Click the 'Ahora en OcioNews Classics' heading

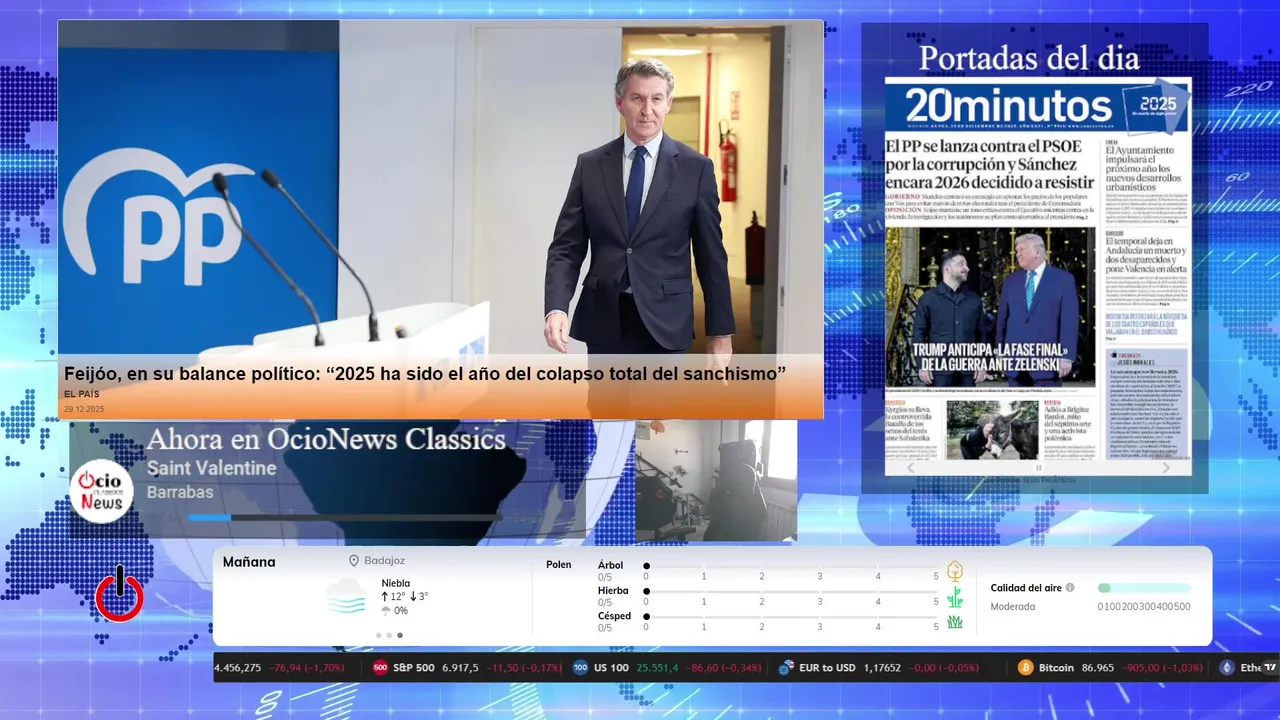coord(326,439)
